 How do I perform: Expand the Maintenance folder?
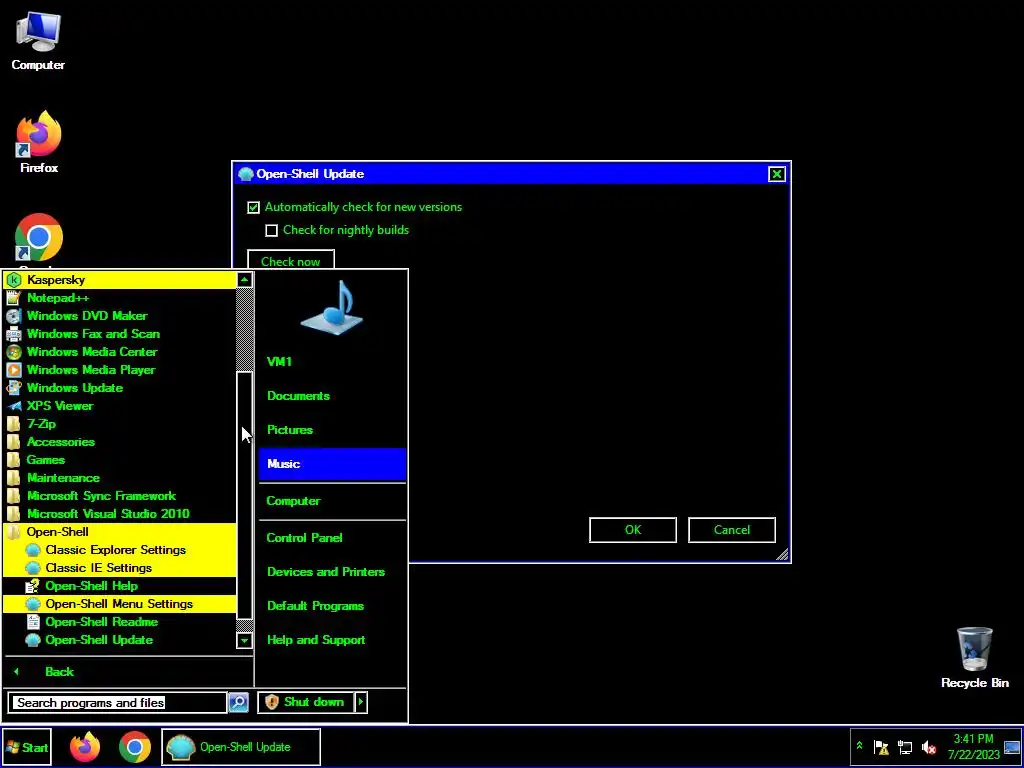tap(120, 478)
